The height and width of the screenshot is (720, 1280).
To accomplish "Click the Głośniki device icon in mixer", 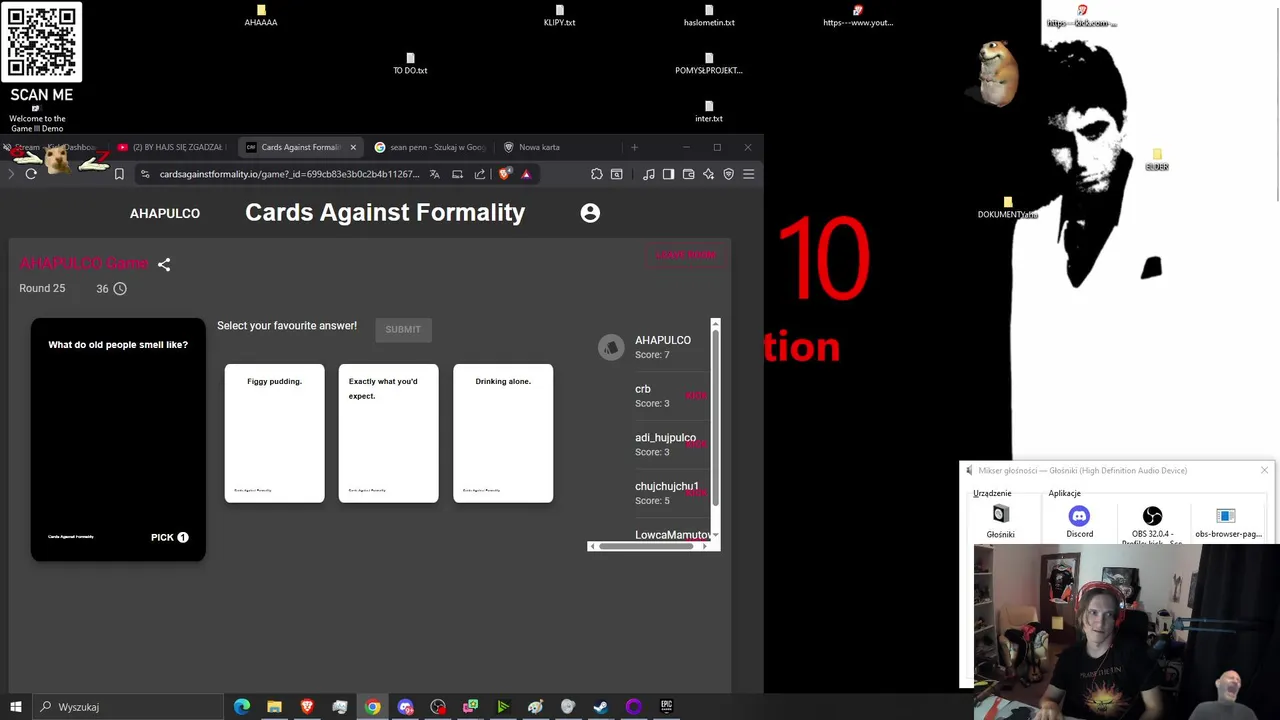I will pyautogui.click(x=1001, y=514).
